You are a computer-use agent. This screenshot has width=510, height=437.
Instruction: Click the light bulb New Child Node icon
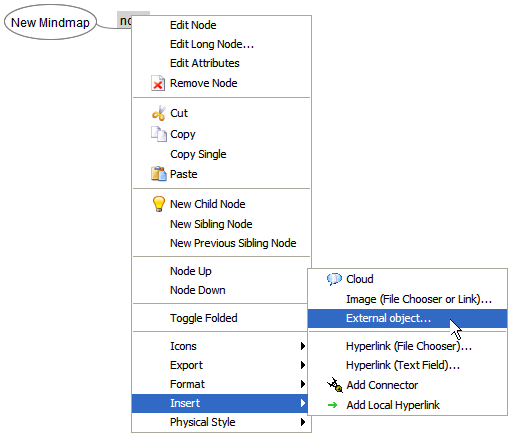pos(159,204)
